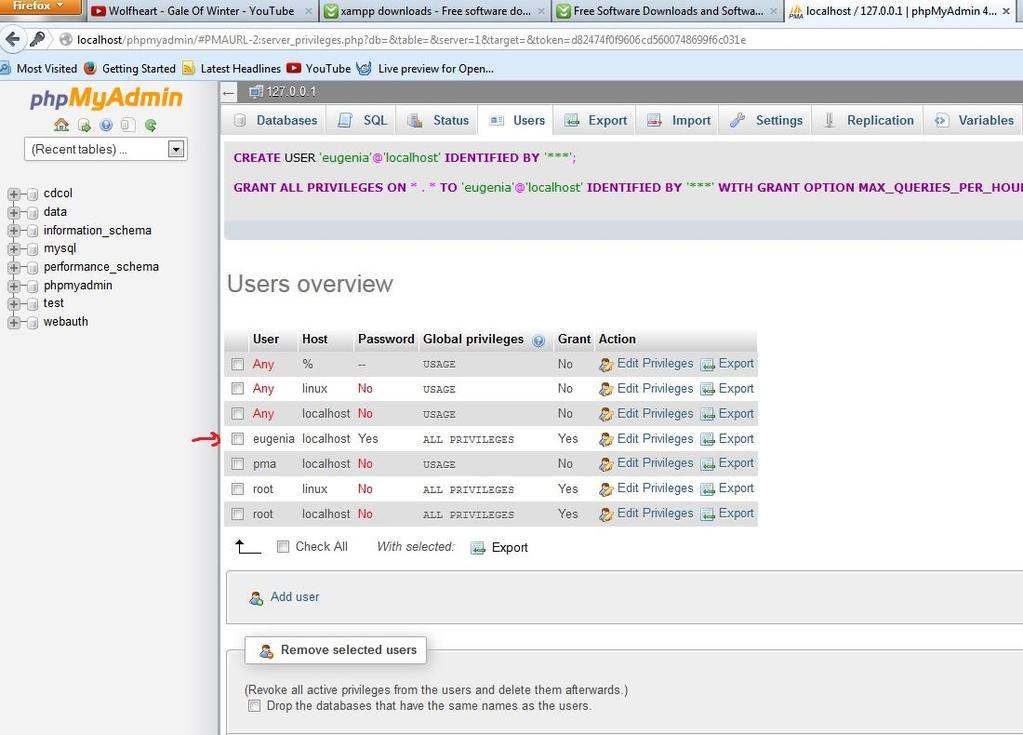Click the Settings wrench icon

737,120
